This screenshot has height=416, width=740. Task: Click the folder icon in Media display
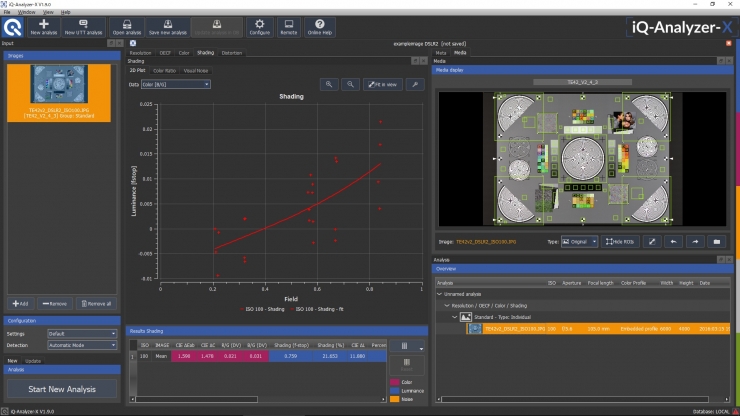(x=717, y=242)
